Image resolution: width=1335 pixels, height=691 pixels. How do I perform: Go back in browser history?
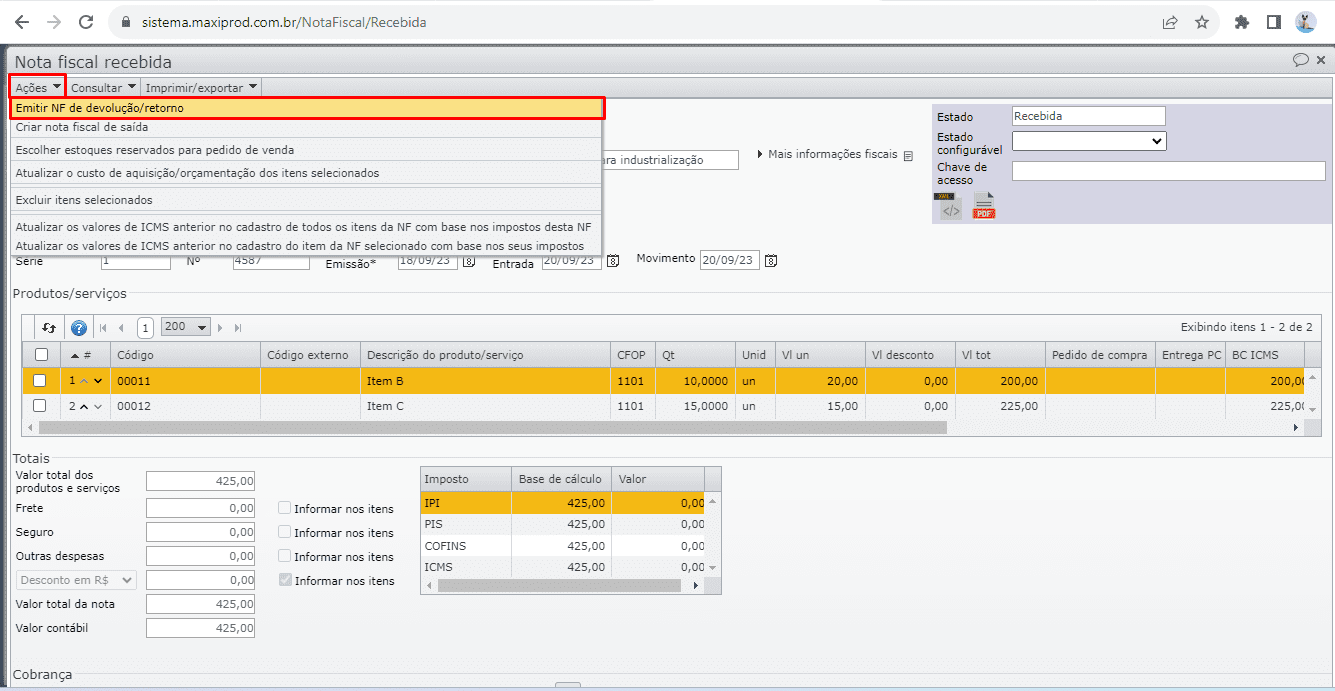[22, 22]
